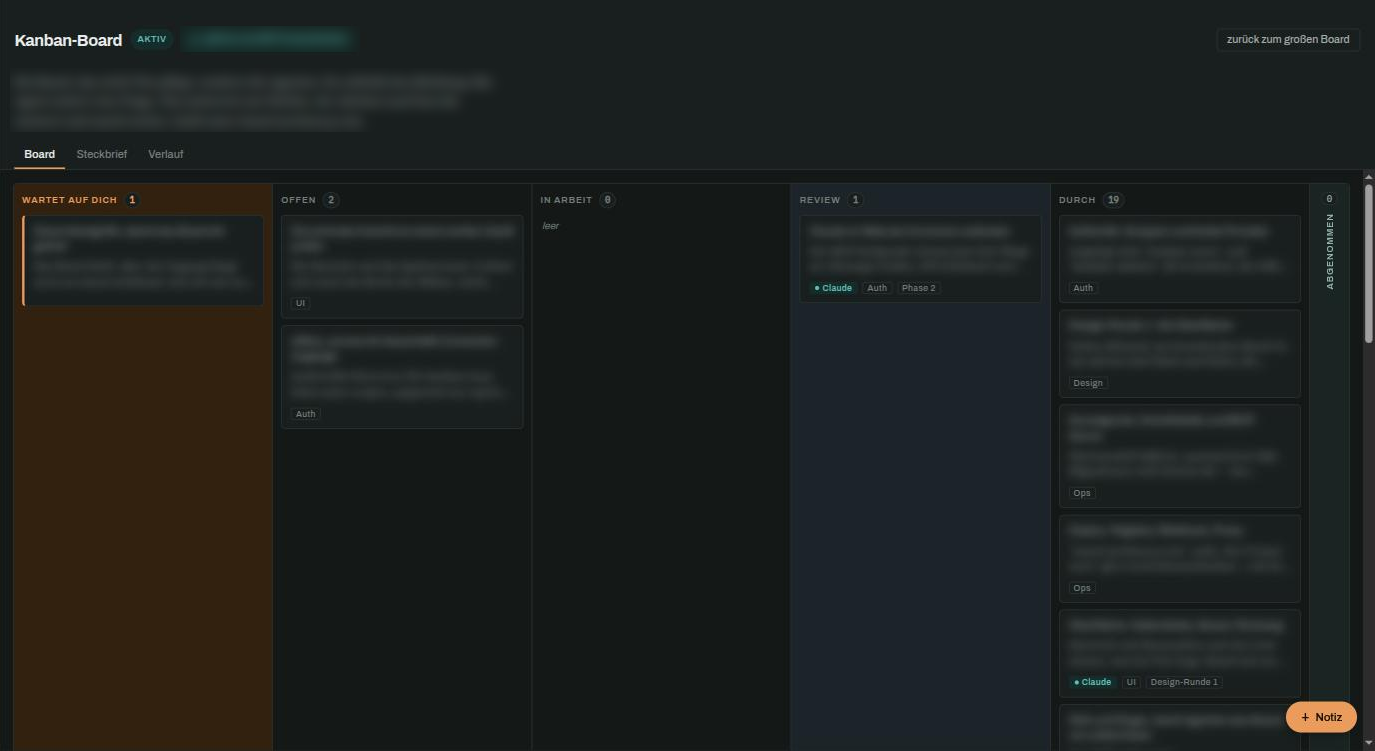Click the scrollbar up arrow
This screenshot has width=1375, height=751.
(1368, 178)
